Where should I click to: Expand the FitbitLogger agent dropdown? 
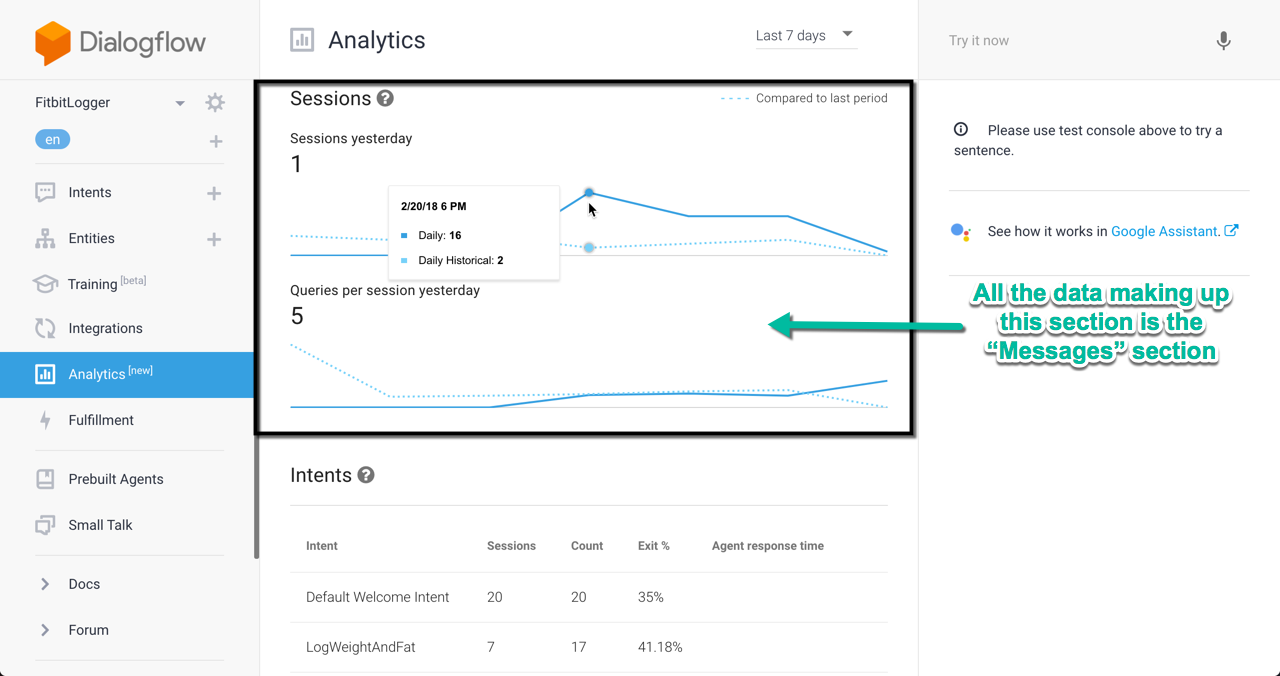click(x=180, y=103)
